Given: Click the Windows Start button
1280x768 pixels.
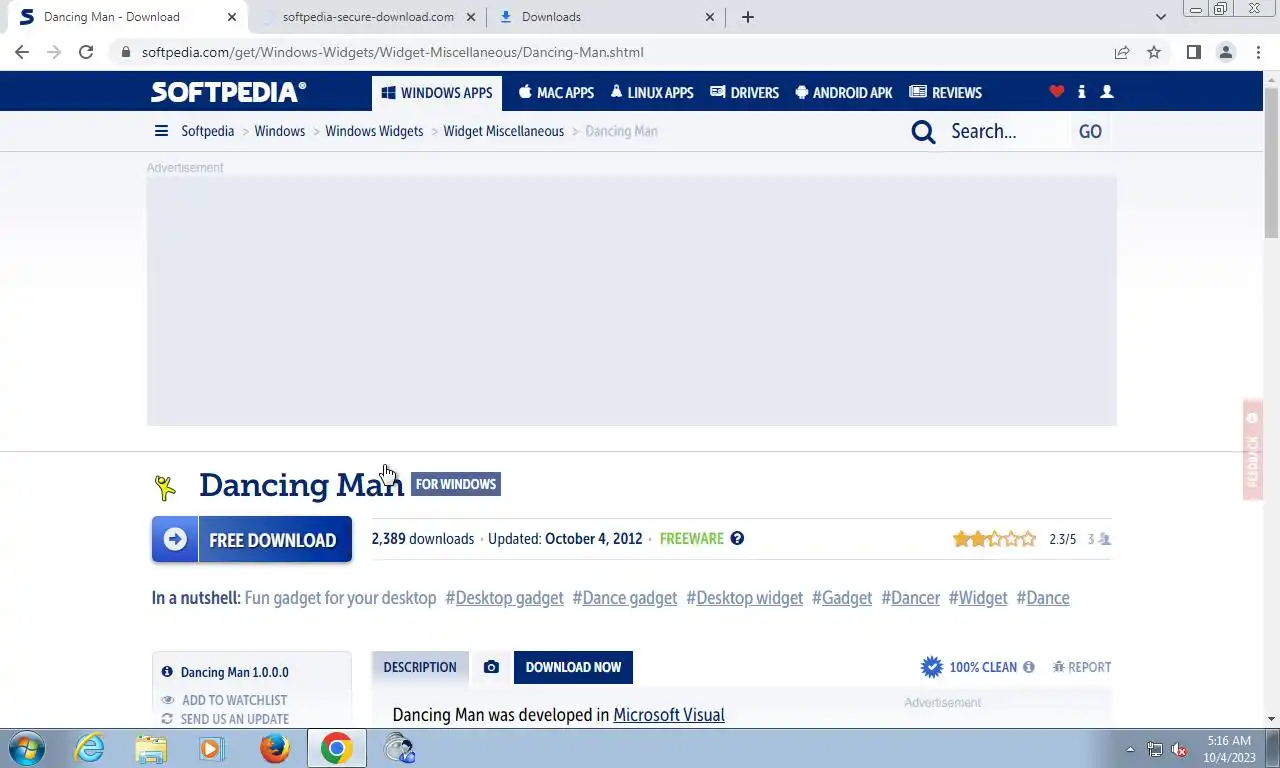Looking at the screenshot, I should click(25, 748).
